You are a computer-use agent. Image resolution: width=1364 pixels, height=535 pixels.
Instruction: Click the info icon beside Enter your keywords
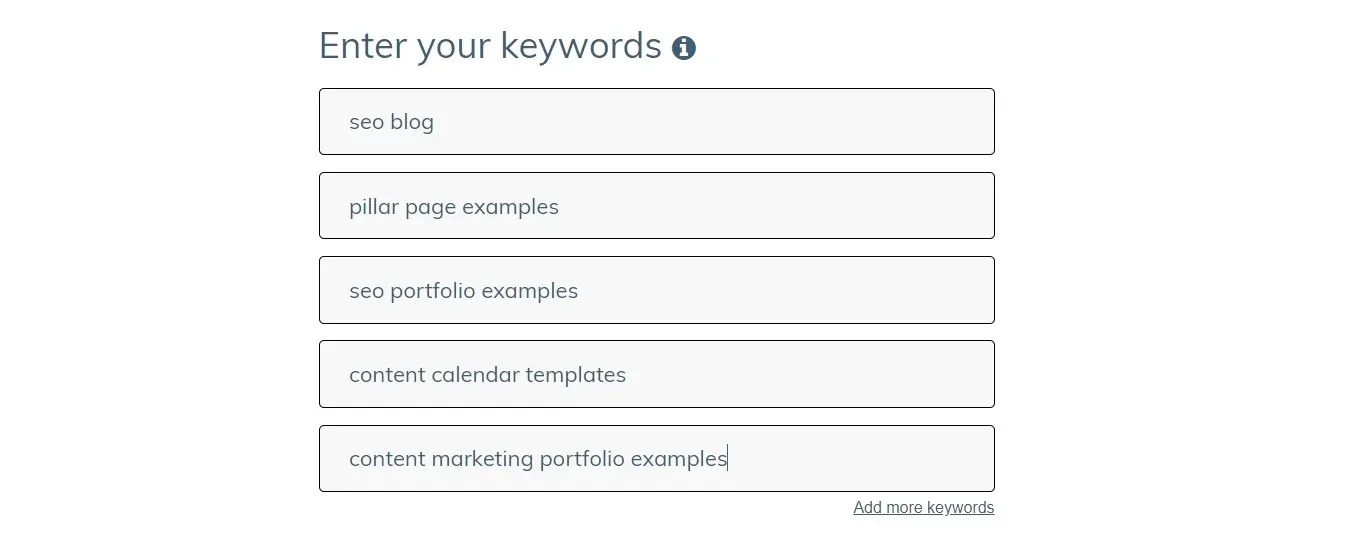click(x=684, y=48)
